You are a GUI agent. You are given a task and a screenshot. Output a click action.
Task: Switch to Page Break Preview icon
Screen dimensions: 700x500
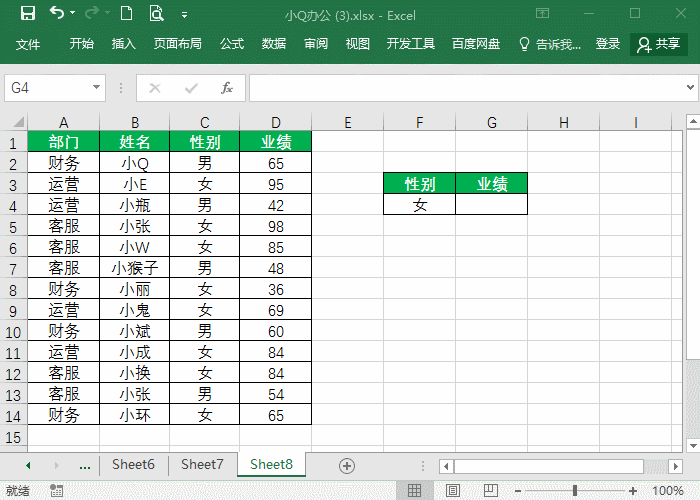pyautogui.click(x=490, y=490)
